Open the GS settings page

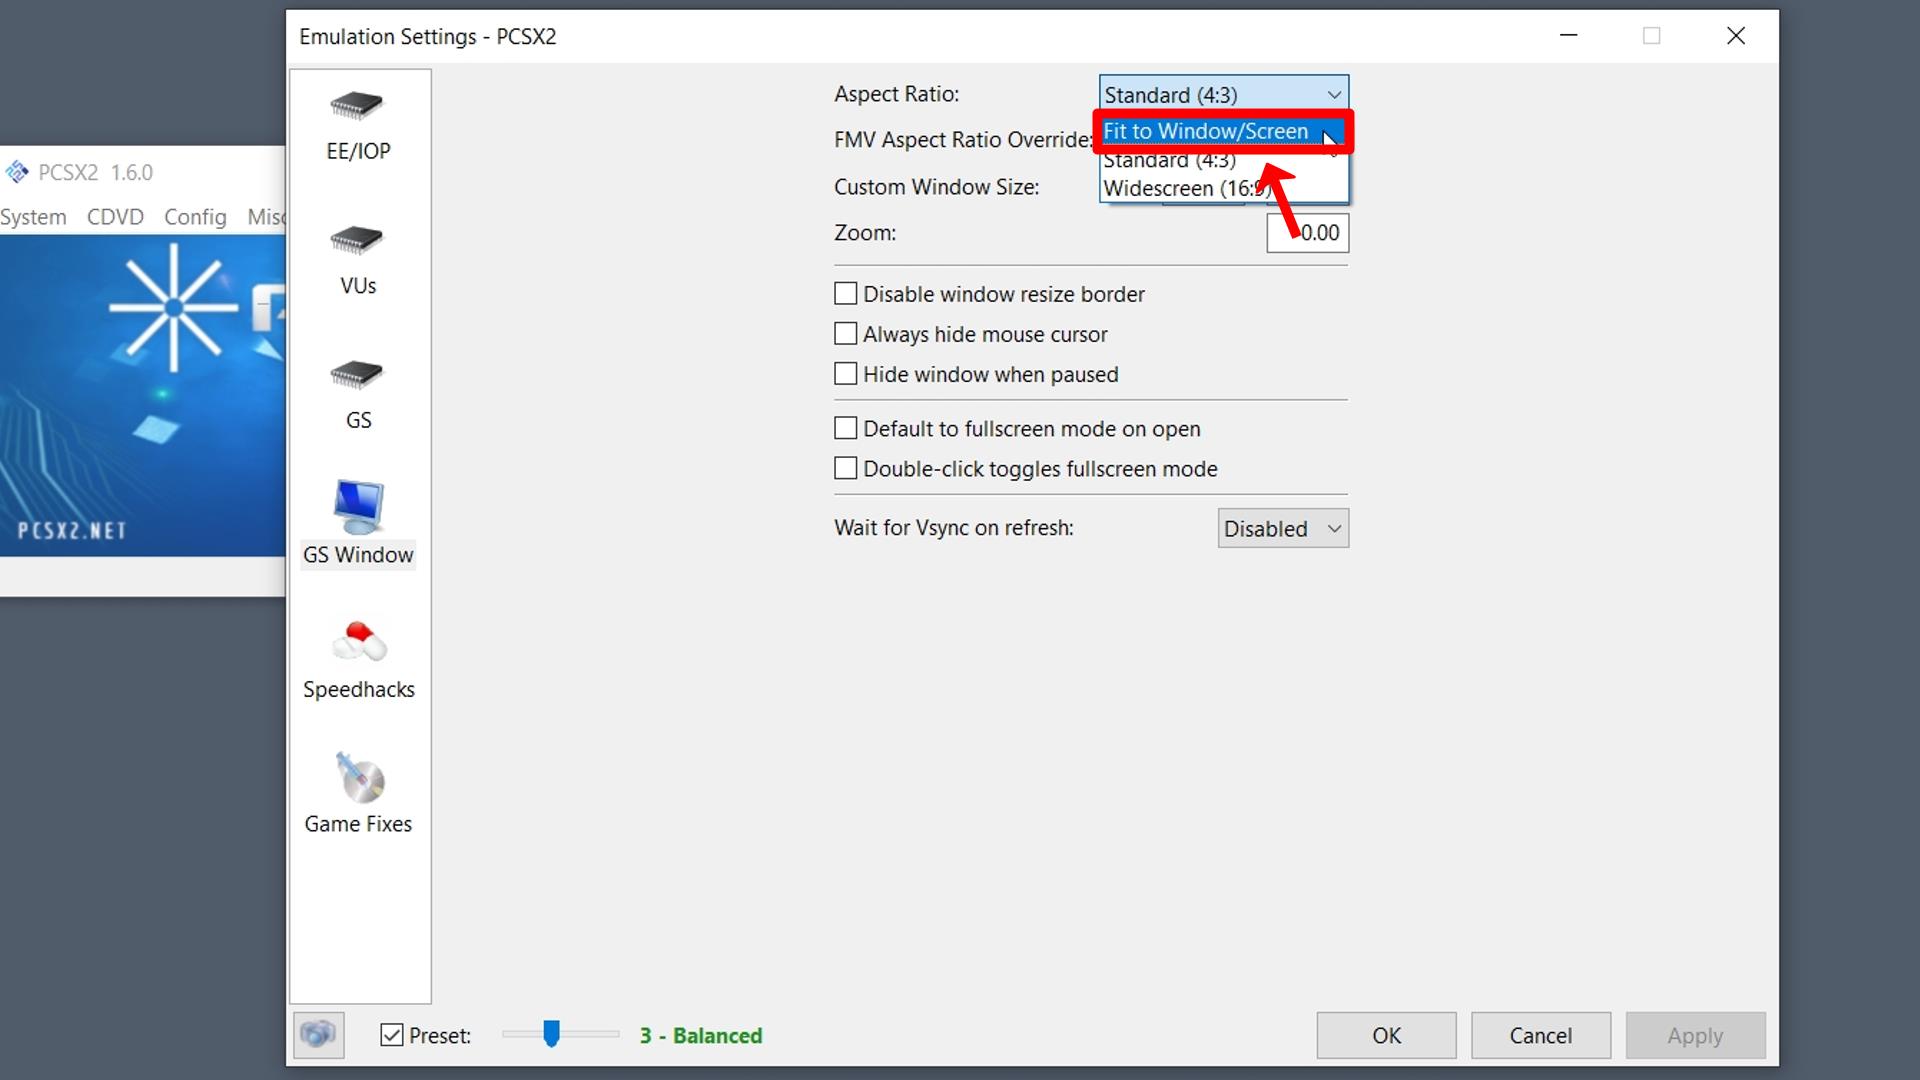pyautogui.click(x=358, y=396)
